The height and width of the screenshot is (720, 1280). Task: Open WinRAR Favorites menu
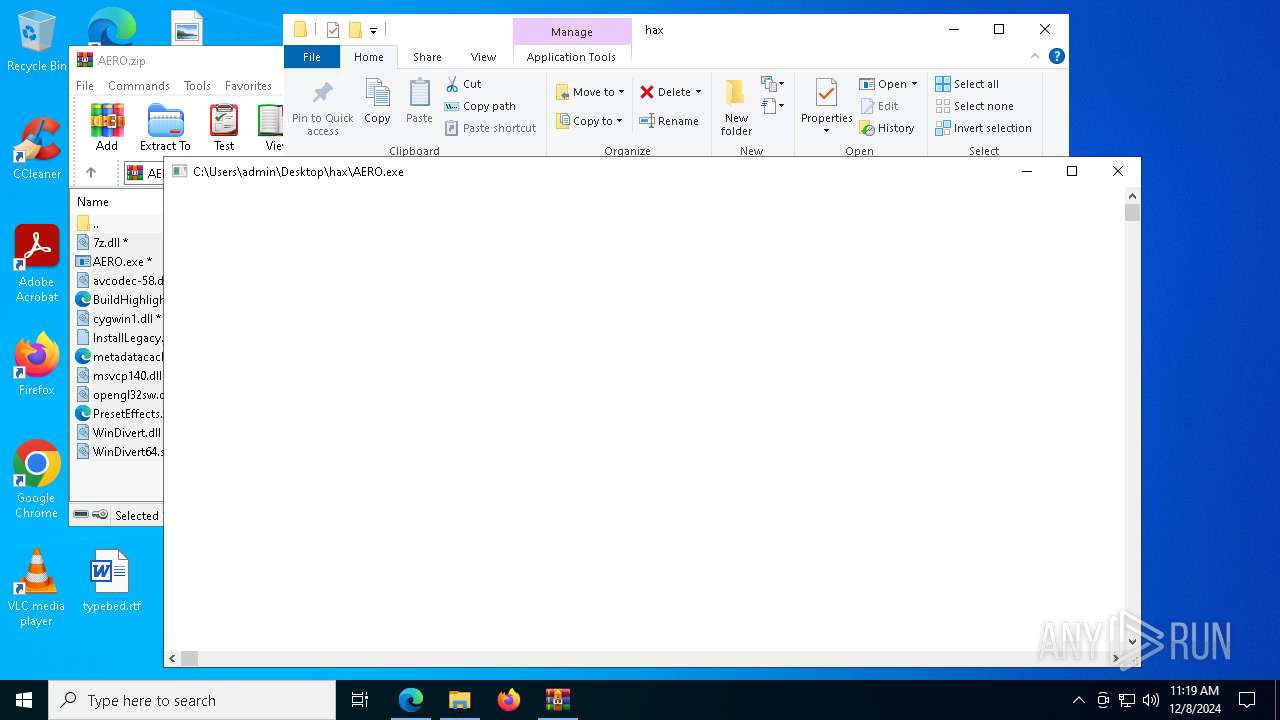[248, 86]
